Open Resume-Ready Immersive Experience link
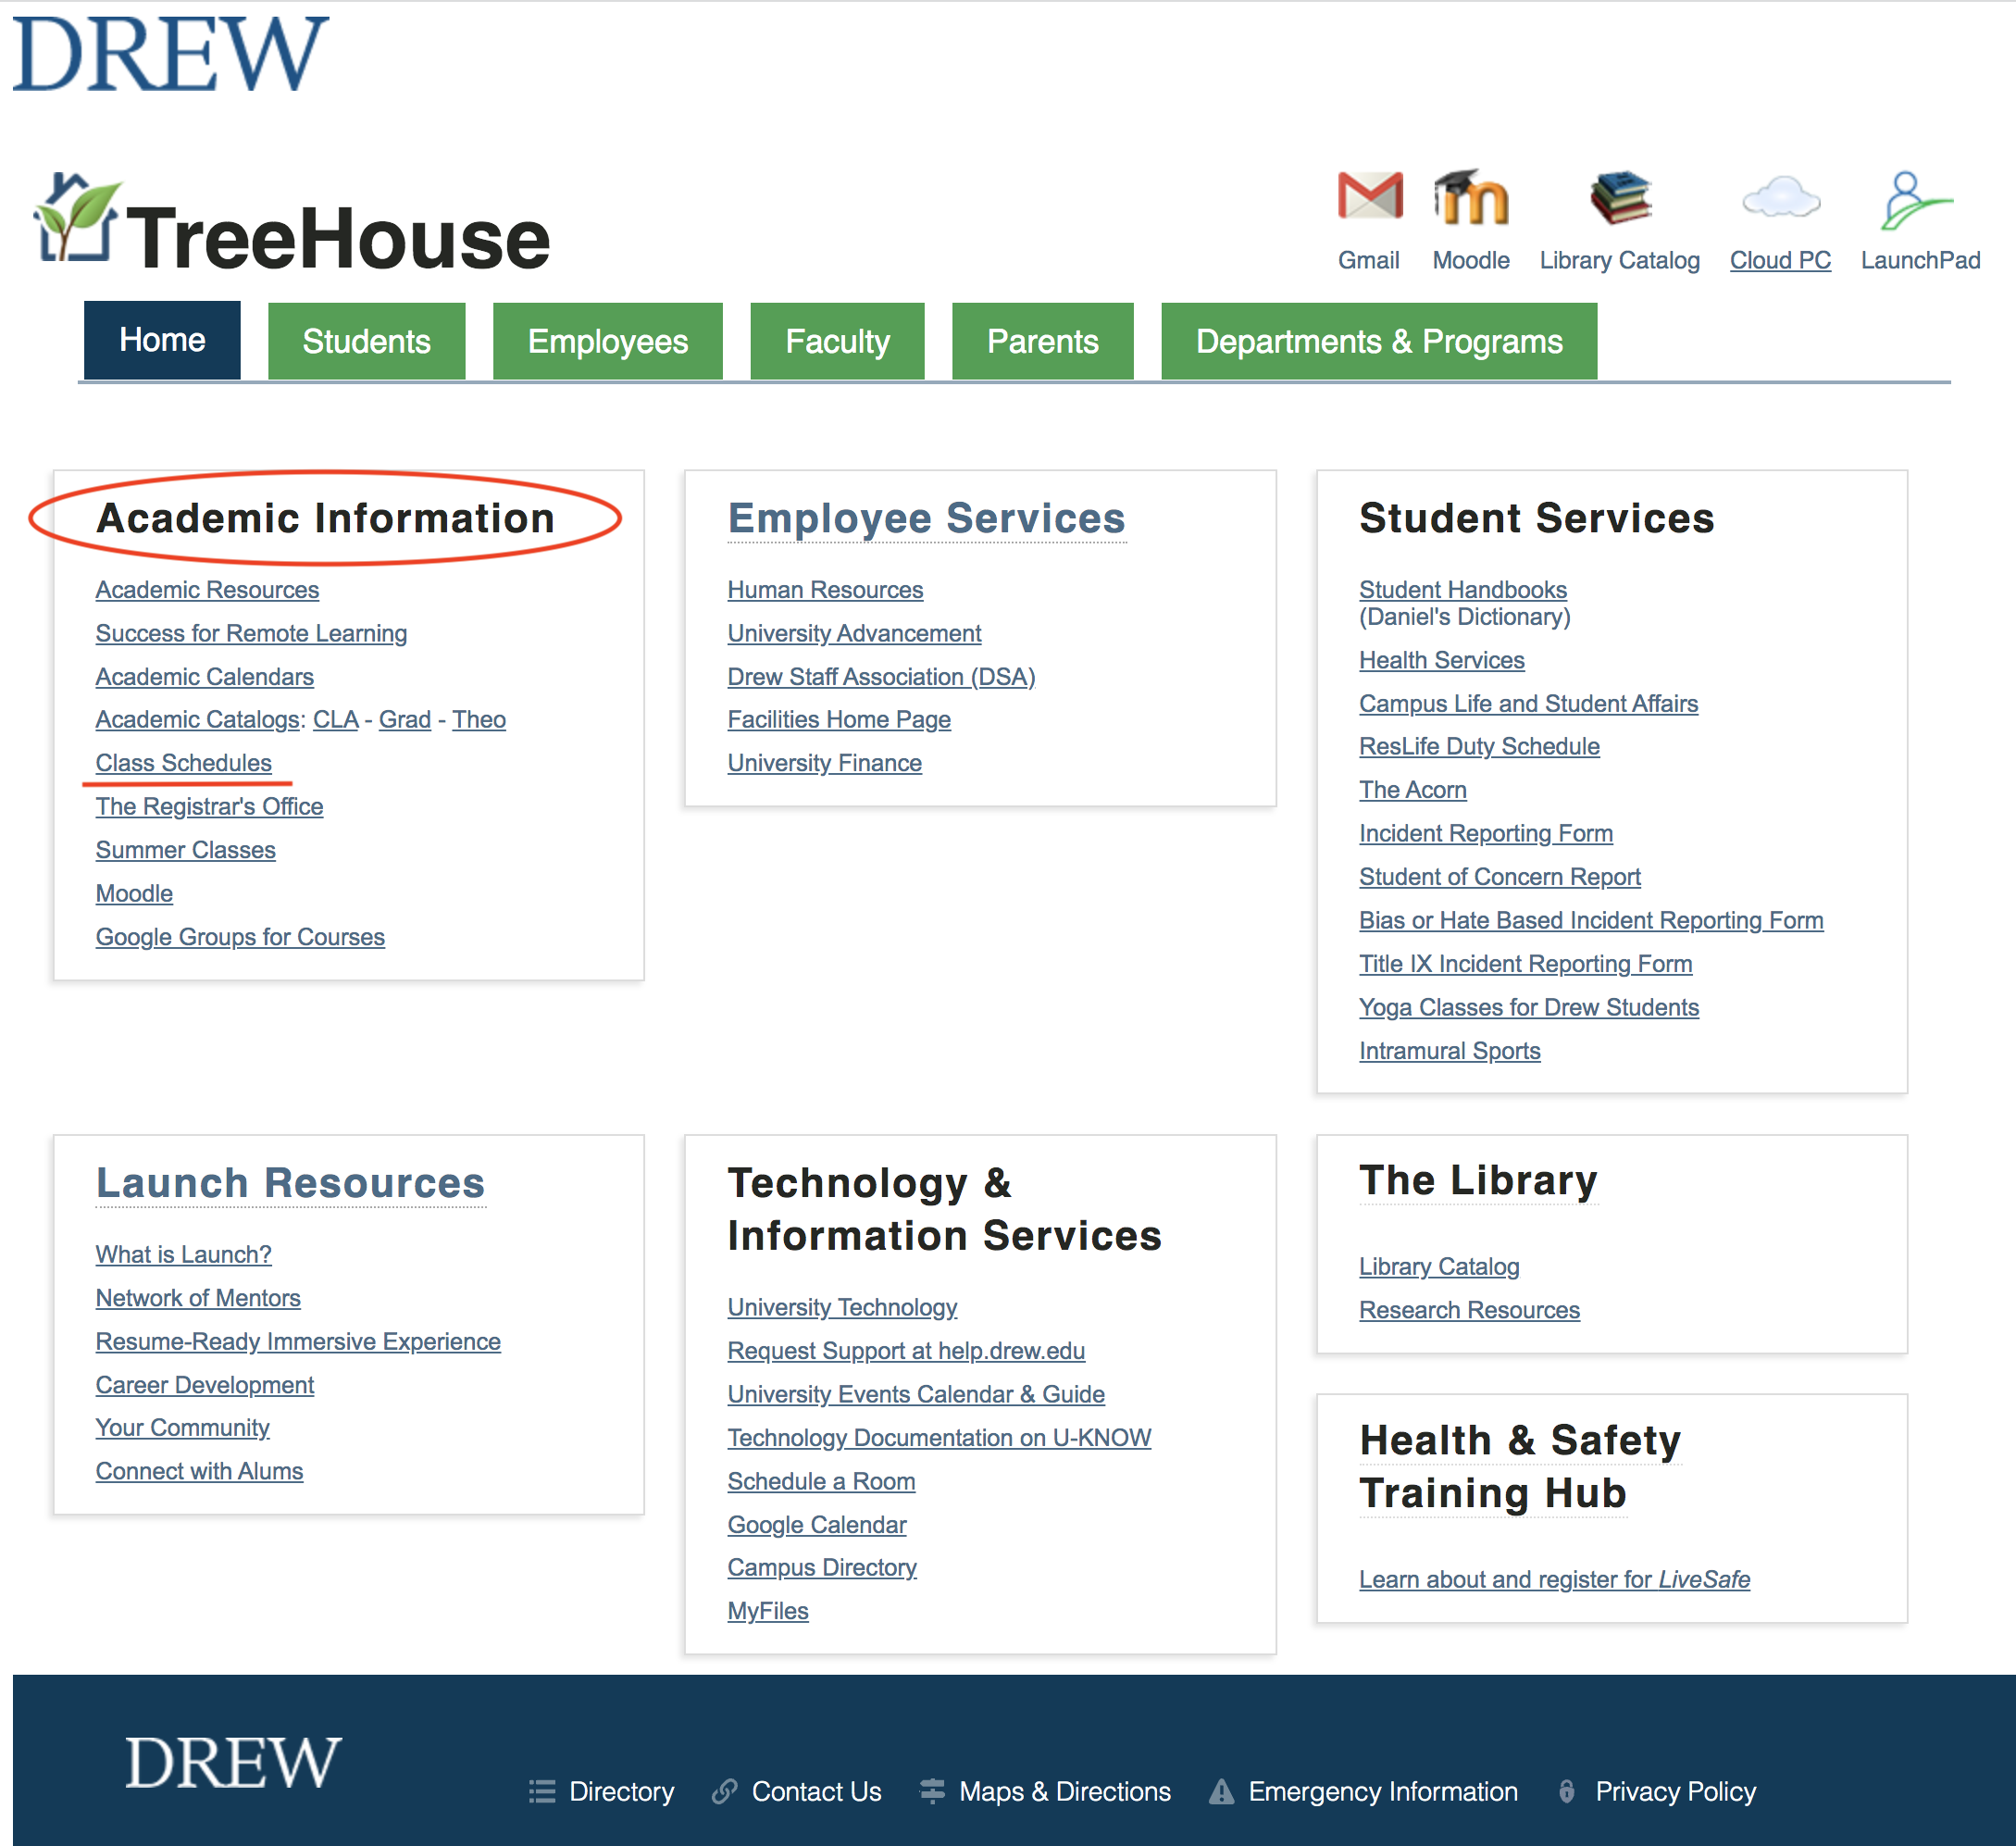Screen dimensions: 2016x1846 click(x=298, y=1341)
